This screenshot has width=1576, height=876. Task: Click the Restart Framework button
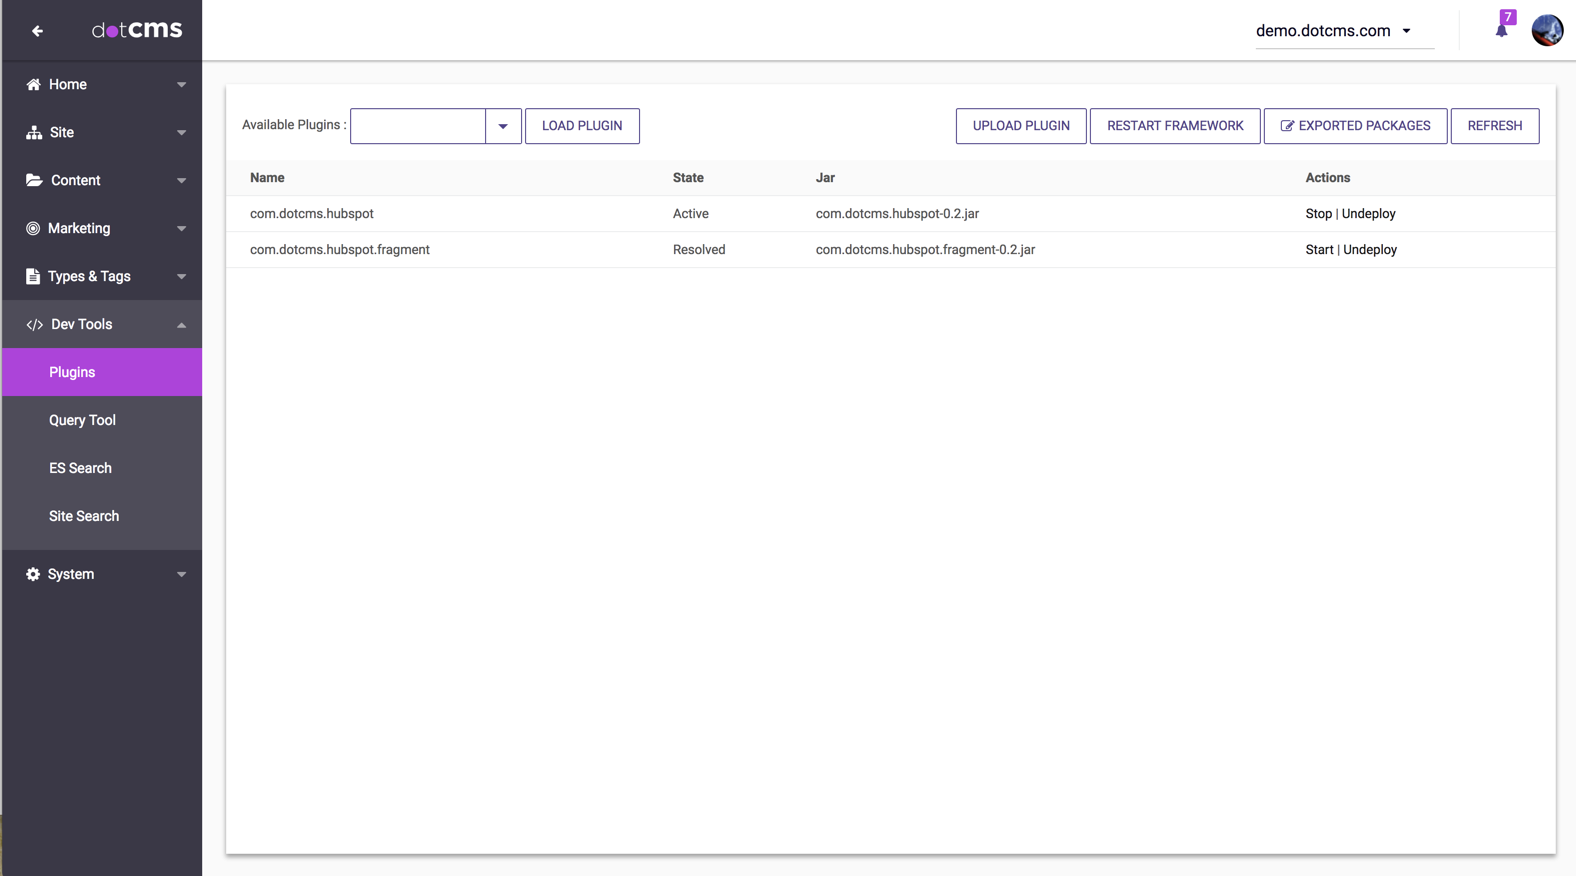coord(1174,126)
